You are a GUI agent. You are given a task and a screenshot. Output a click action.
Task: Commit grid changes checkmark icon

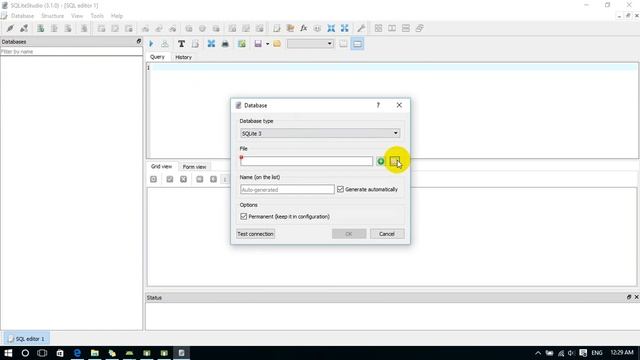(170, 179)
